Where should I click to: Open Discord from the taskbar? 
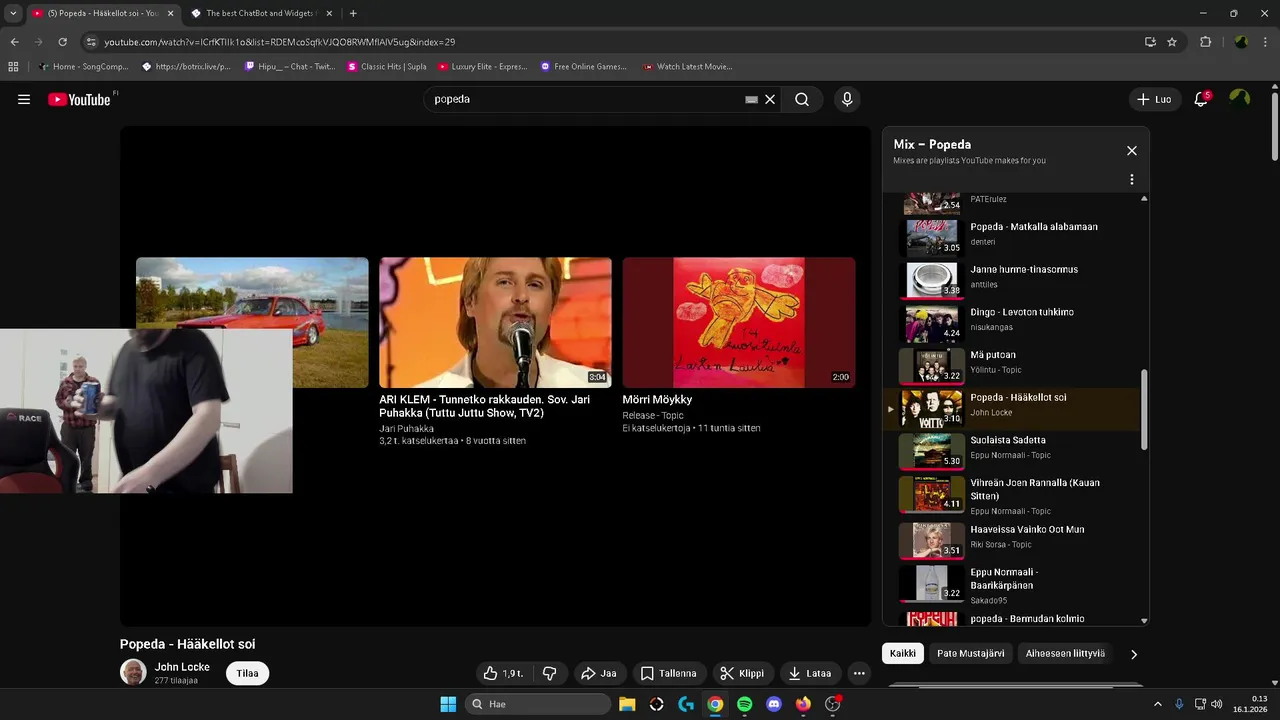point(773,704)
